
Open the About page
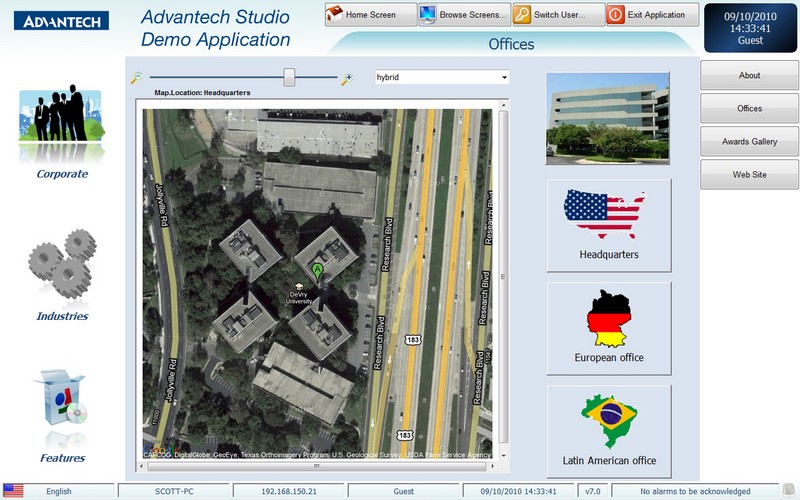point(749,75)
